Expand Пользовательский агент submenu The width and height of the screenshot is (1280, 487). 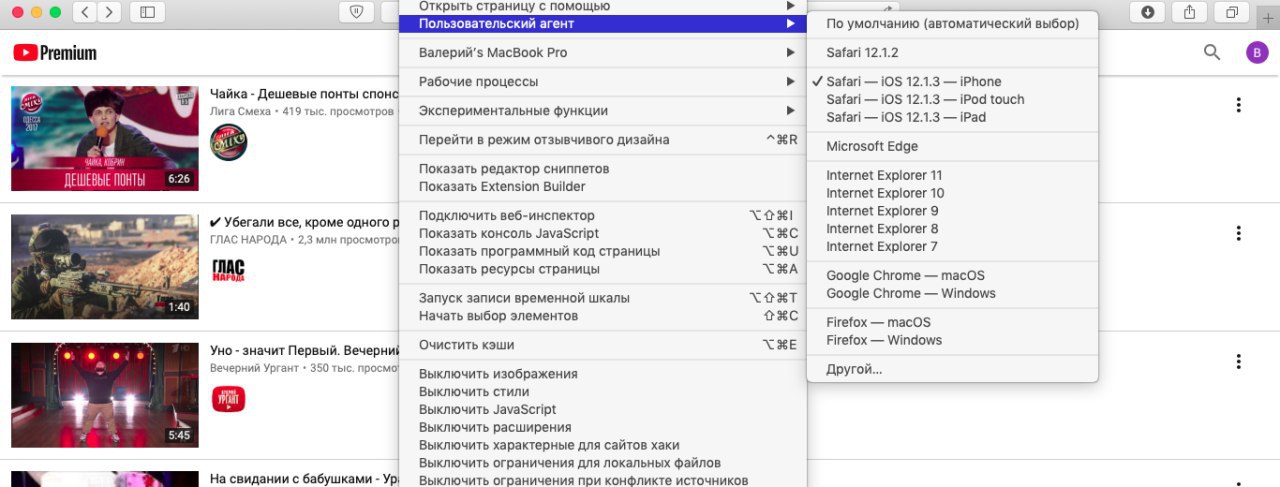[602, 23]
